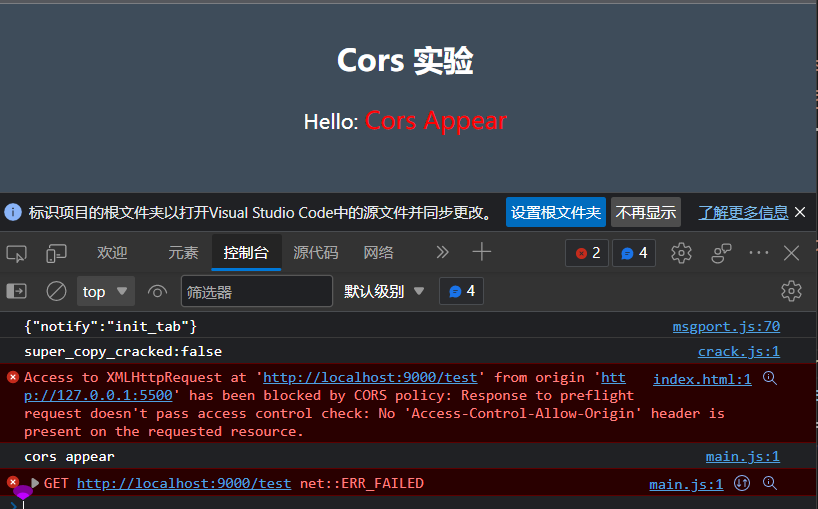
Task: Open DevTools settings gear in tab bar
Action: 681,253
